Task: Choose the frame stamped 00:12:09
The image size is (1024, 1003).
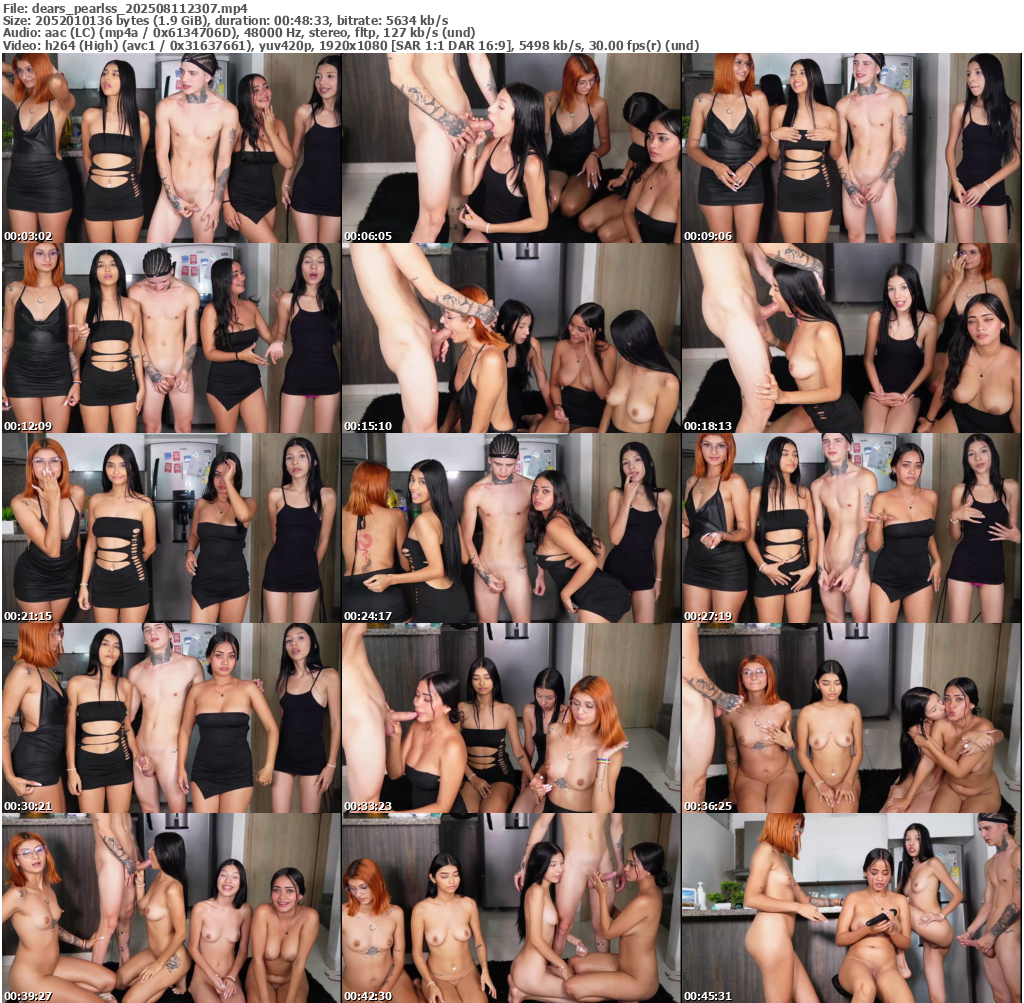Action: pos(171,338)
